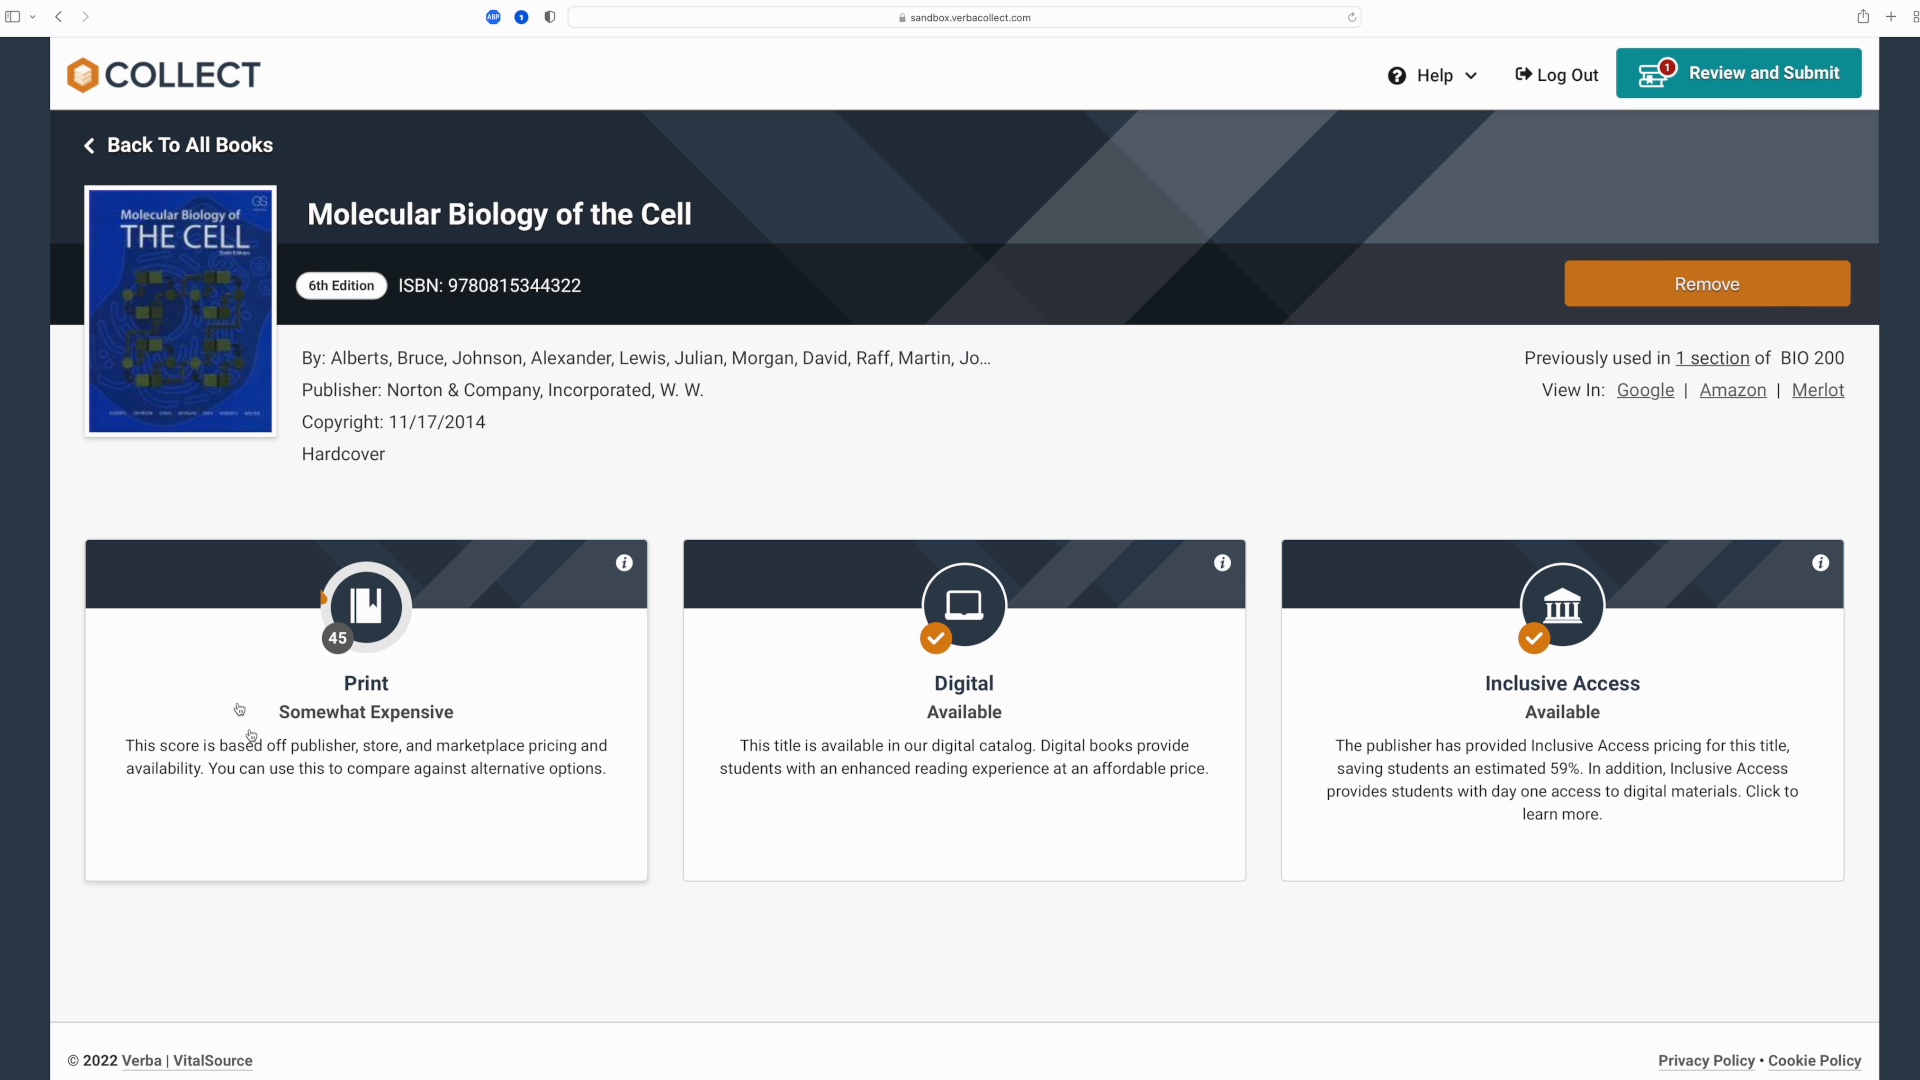Reload page using address bar refresh icon
This screenshot has width=1920, height=1080.
pos(1352,17)
